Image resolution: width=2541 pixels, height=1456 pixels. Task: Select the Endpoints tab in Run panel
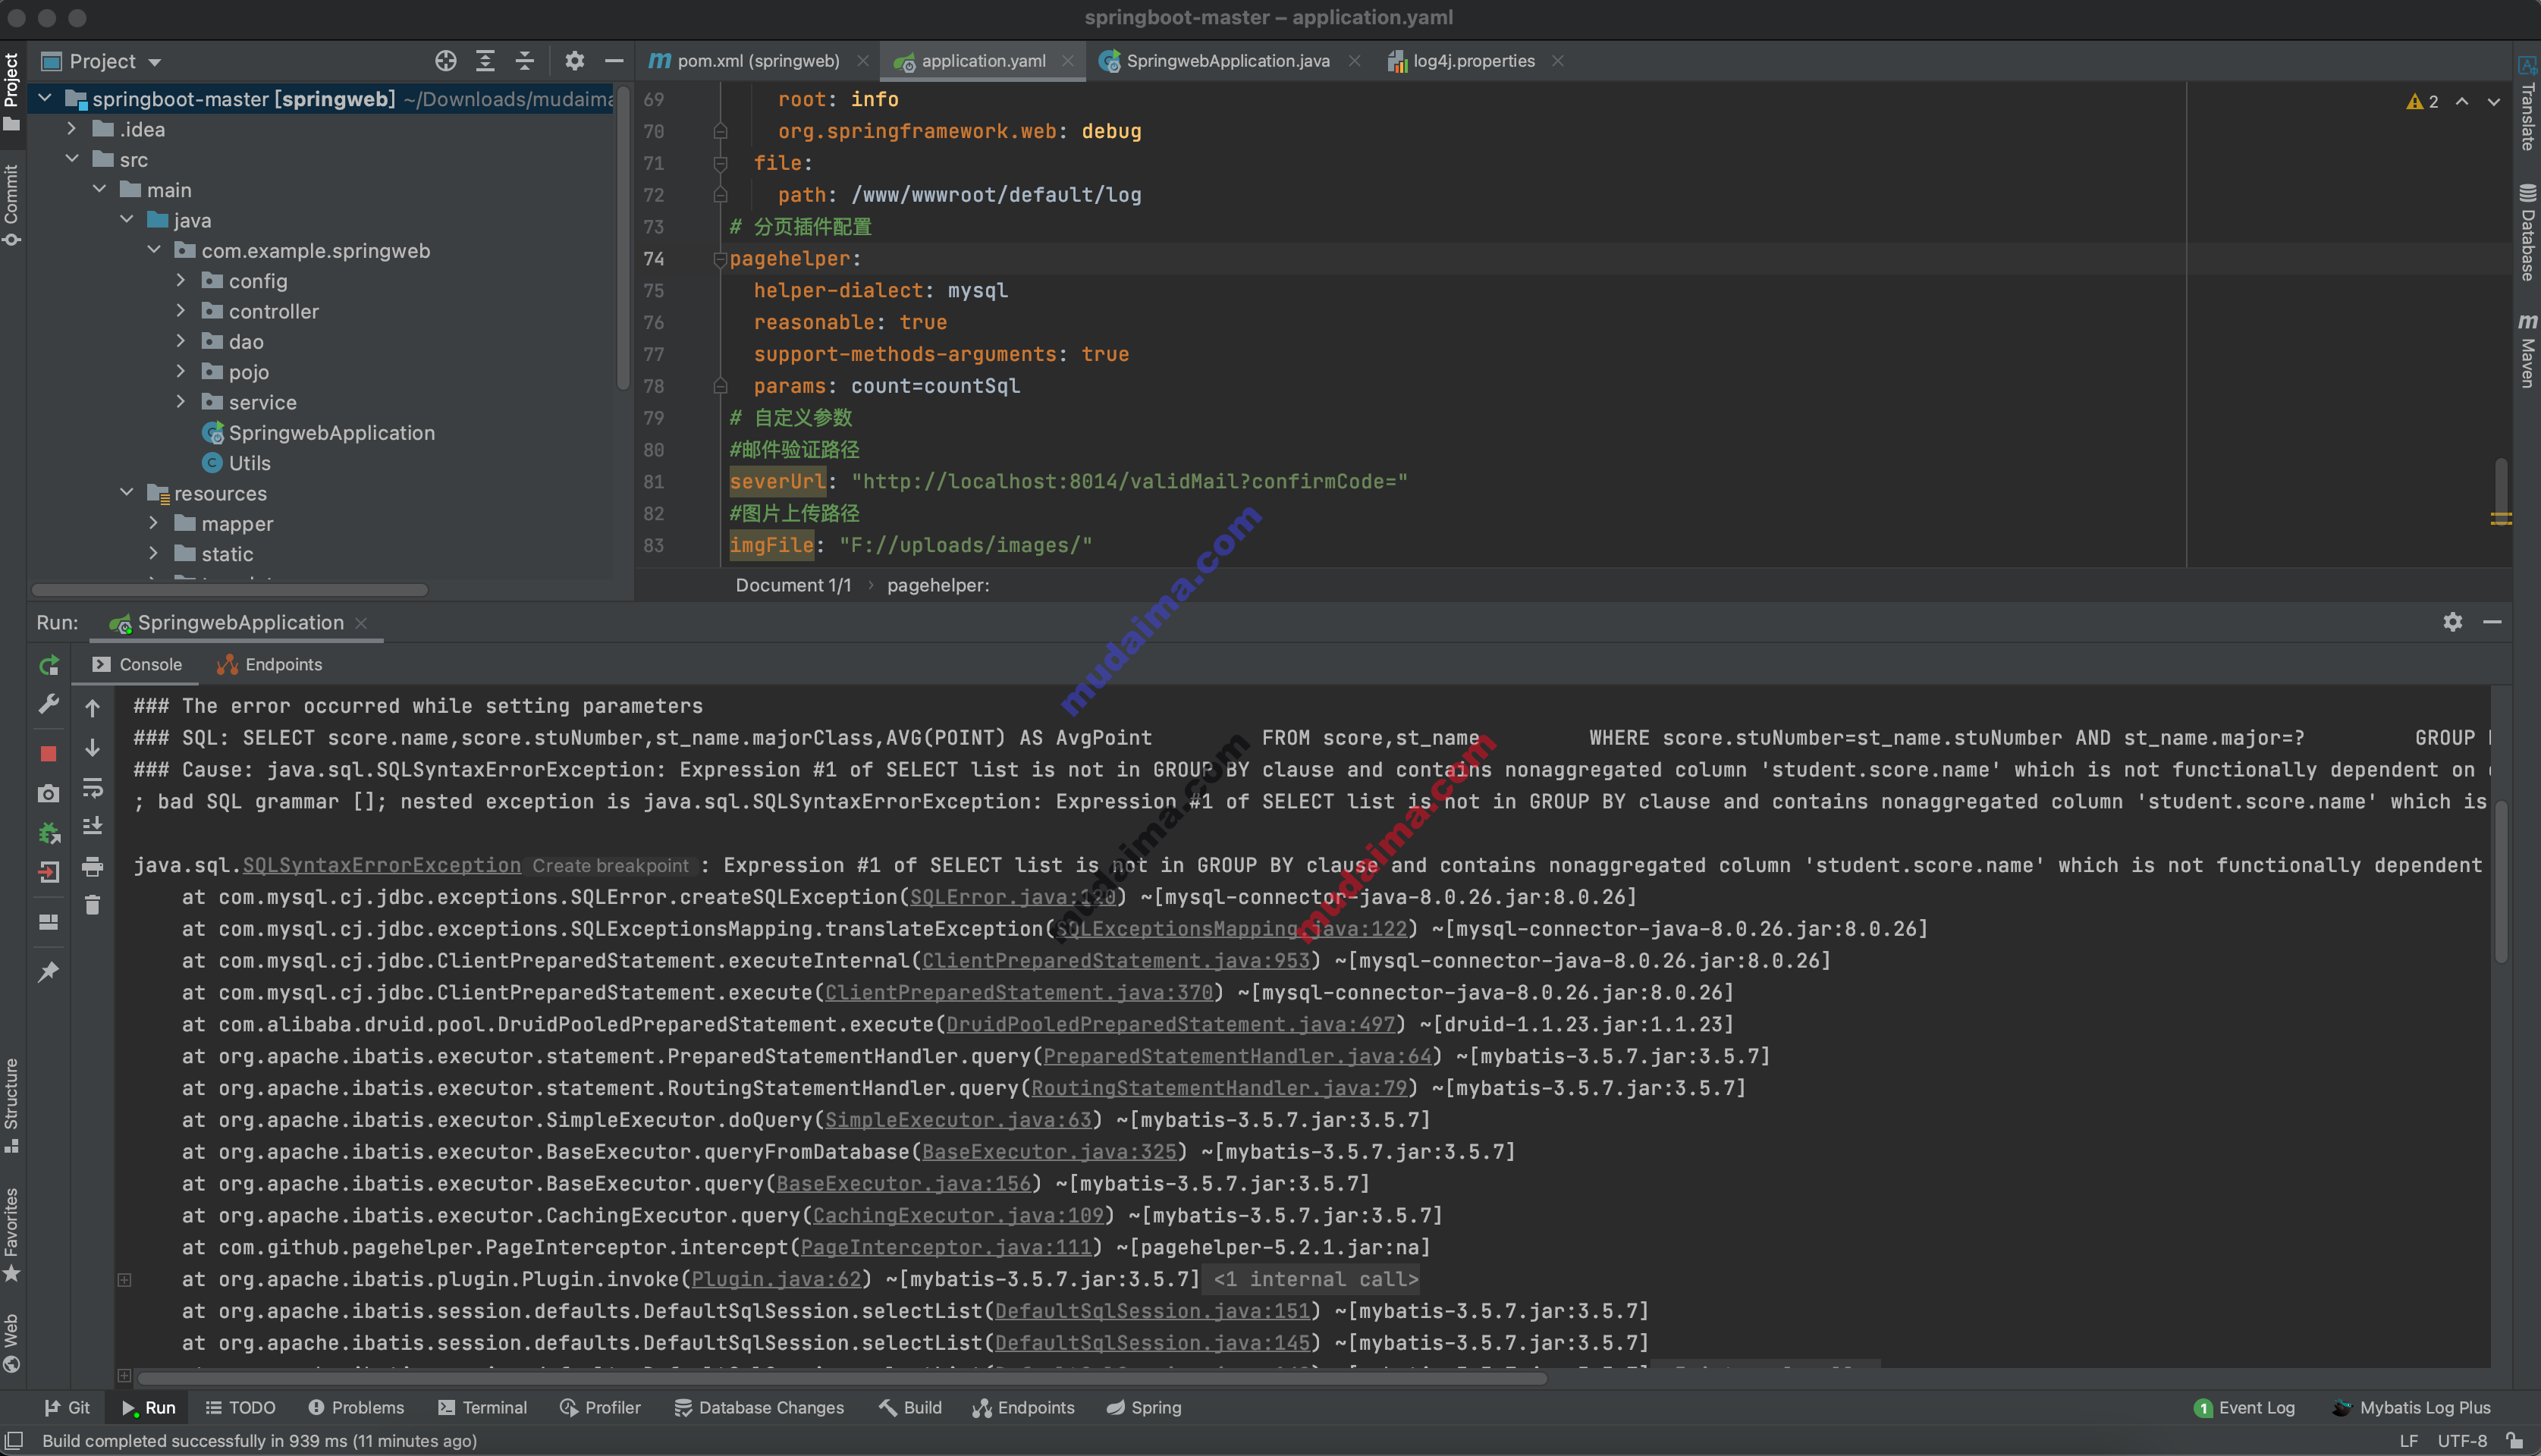point(270,665)
